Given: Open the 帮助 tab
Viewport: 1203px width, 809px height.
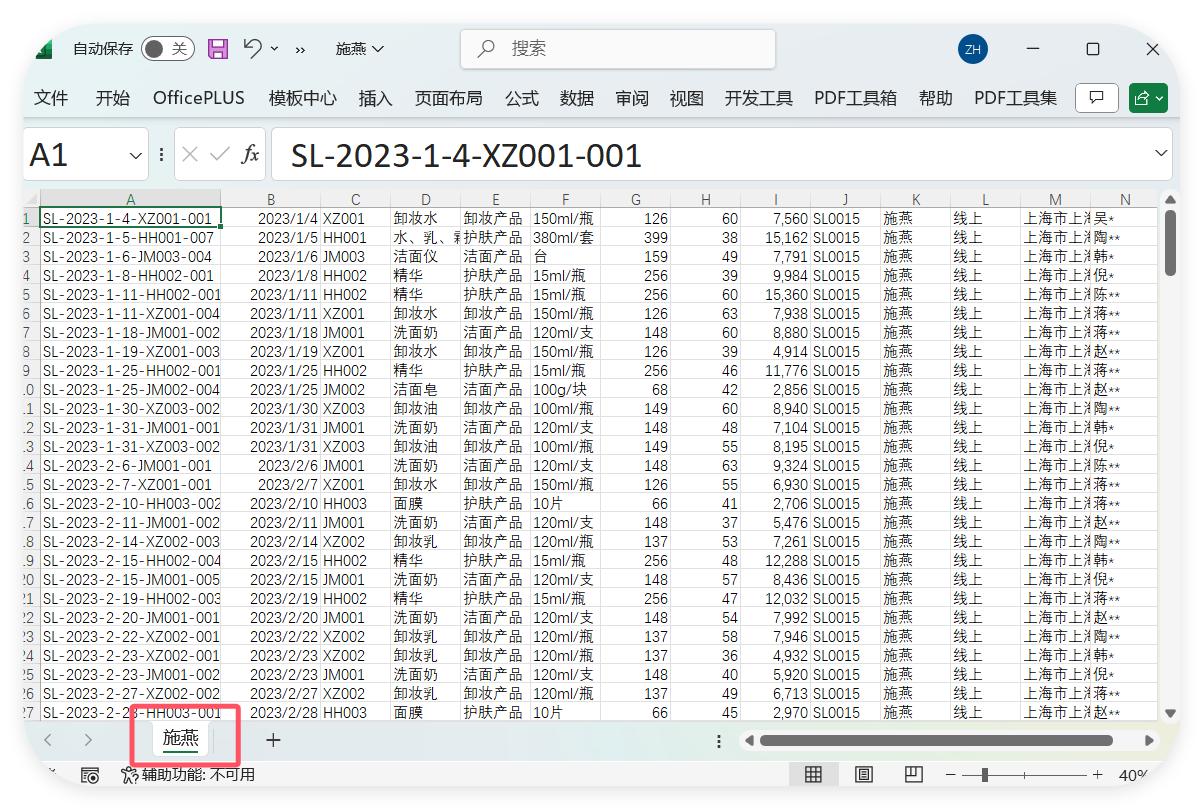Looking at the screenshot, I should click(x=936, y=97).
